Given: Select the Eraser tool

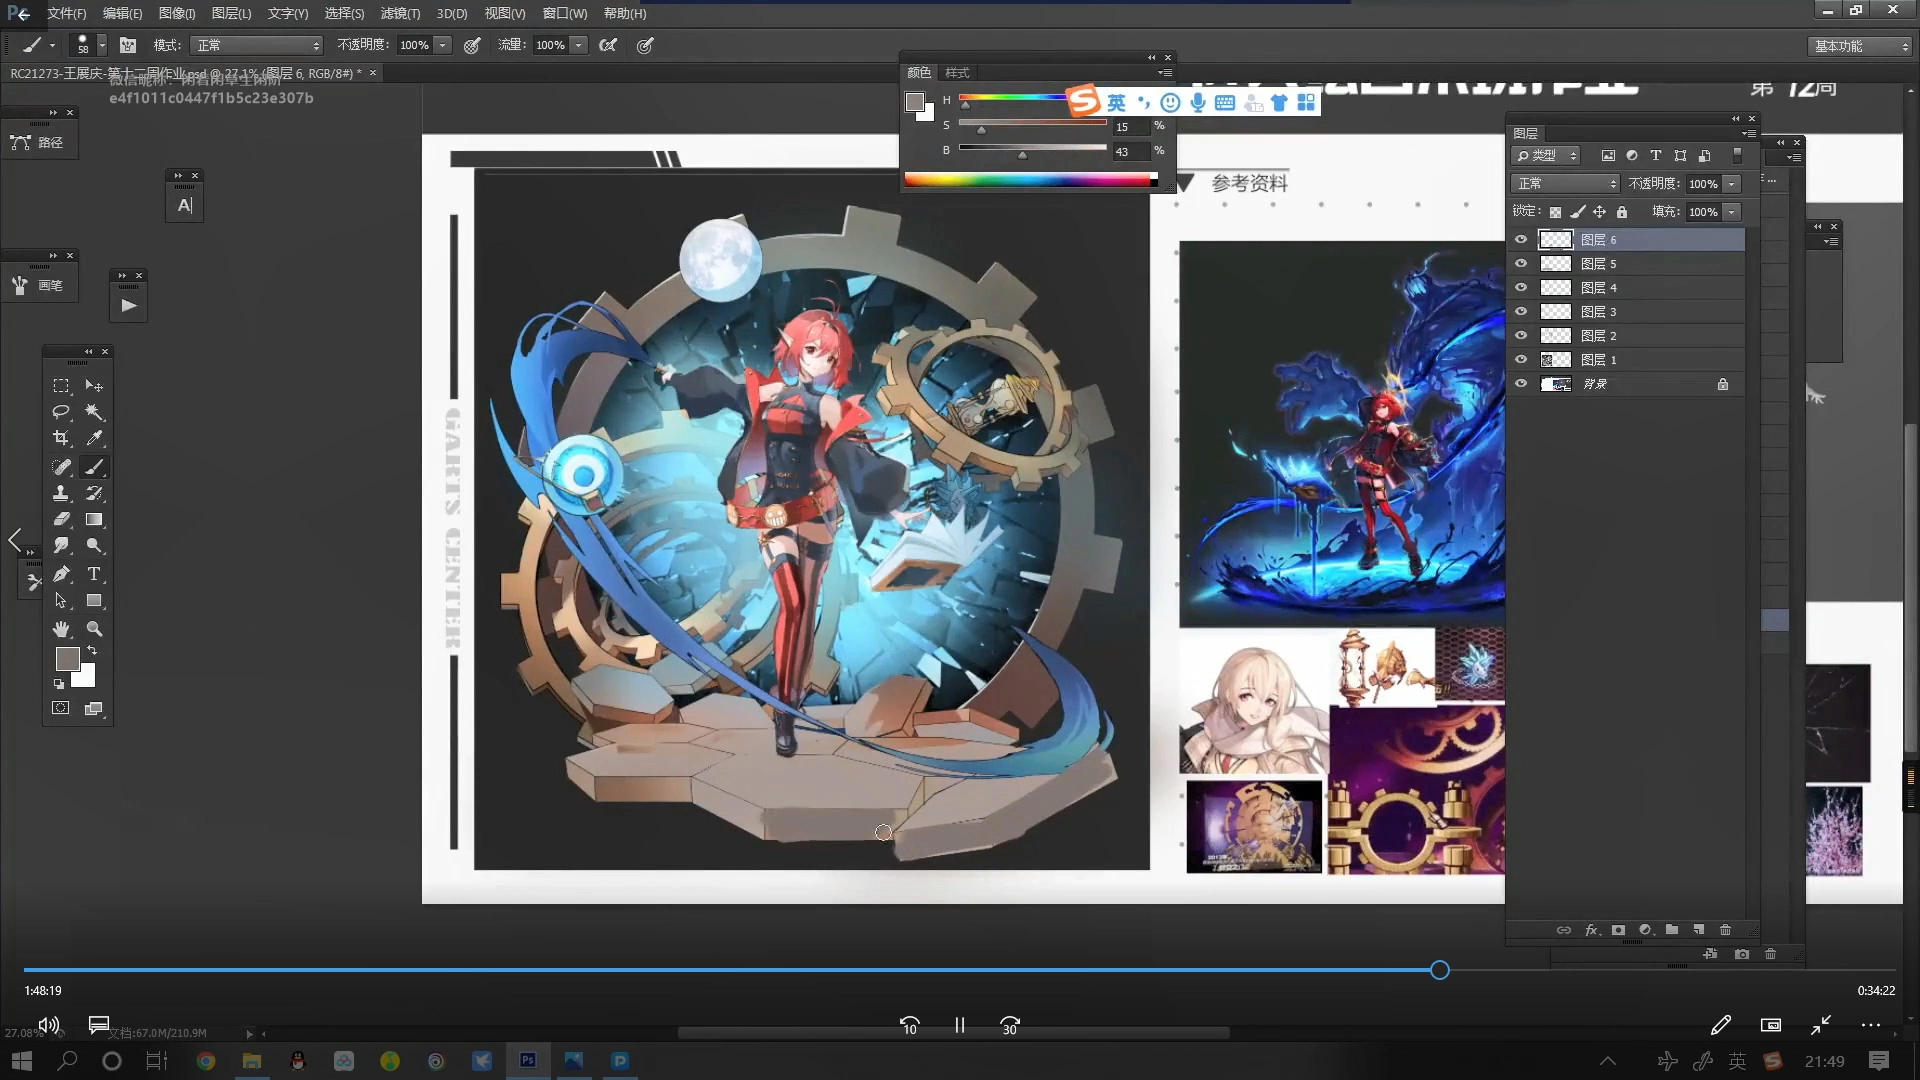Looking at the screenshot, I should pos(61,519).
